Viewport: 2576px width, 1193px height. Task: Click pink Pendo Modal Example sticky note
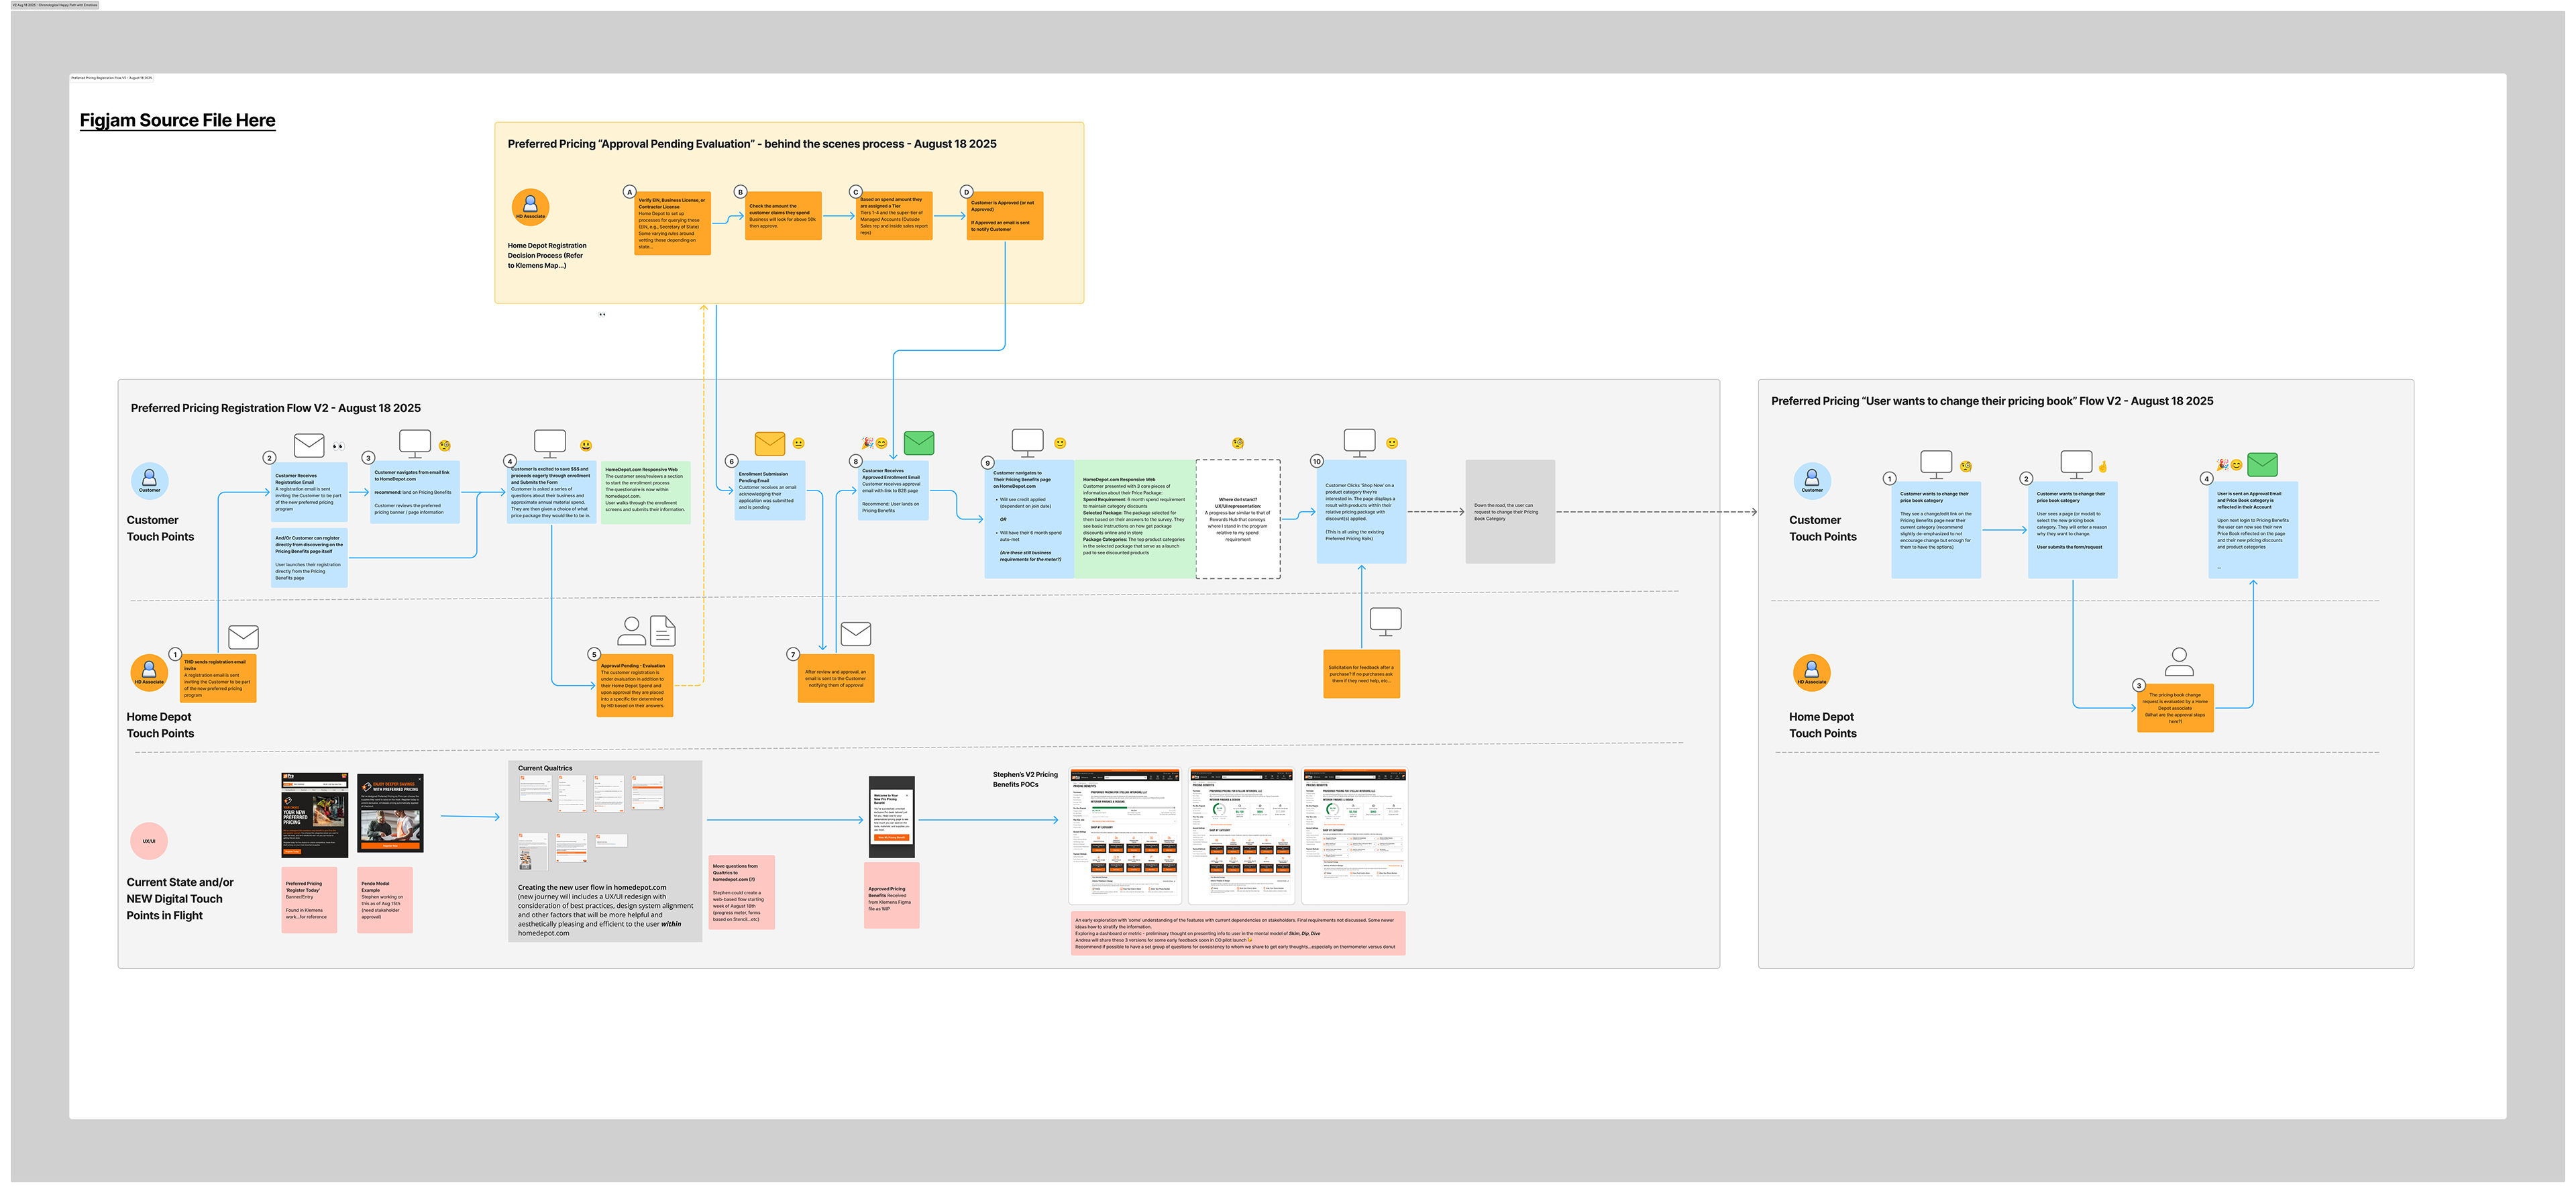(x=385, y=900)
